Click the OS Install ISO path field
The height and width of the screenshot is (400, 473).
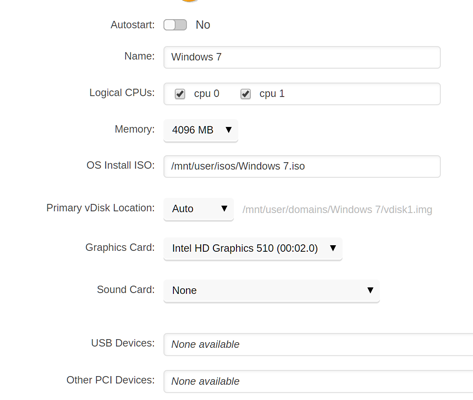tap(302, 166)
